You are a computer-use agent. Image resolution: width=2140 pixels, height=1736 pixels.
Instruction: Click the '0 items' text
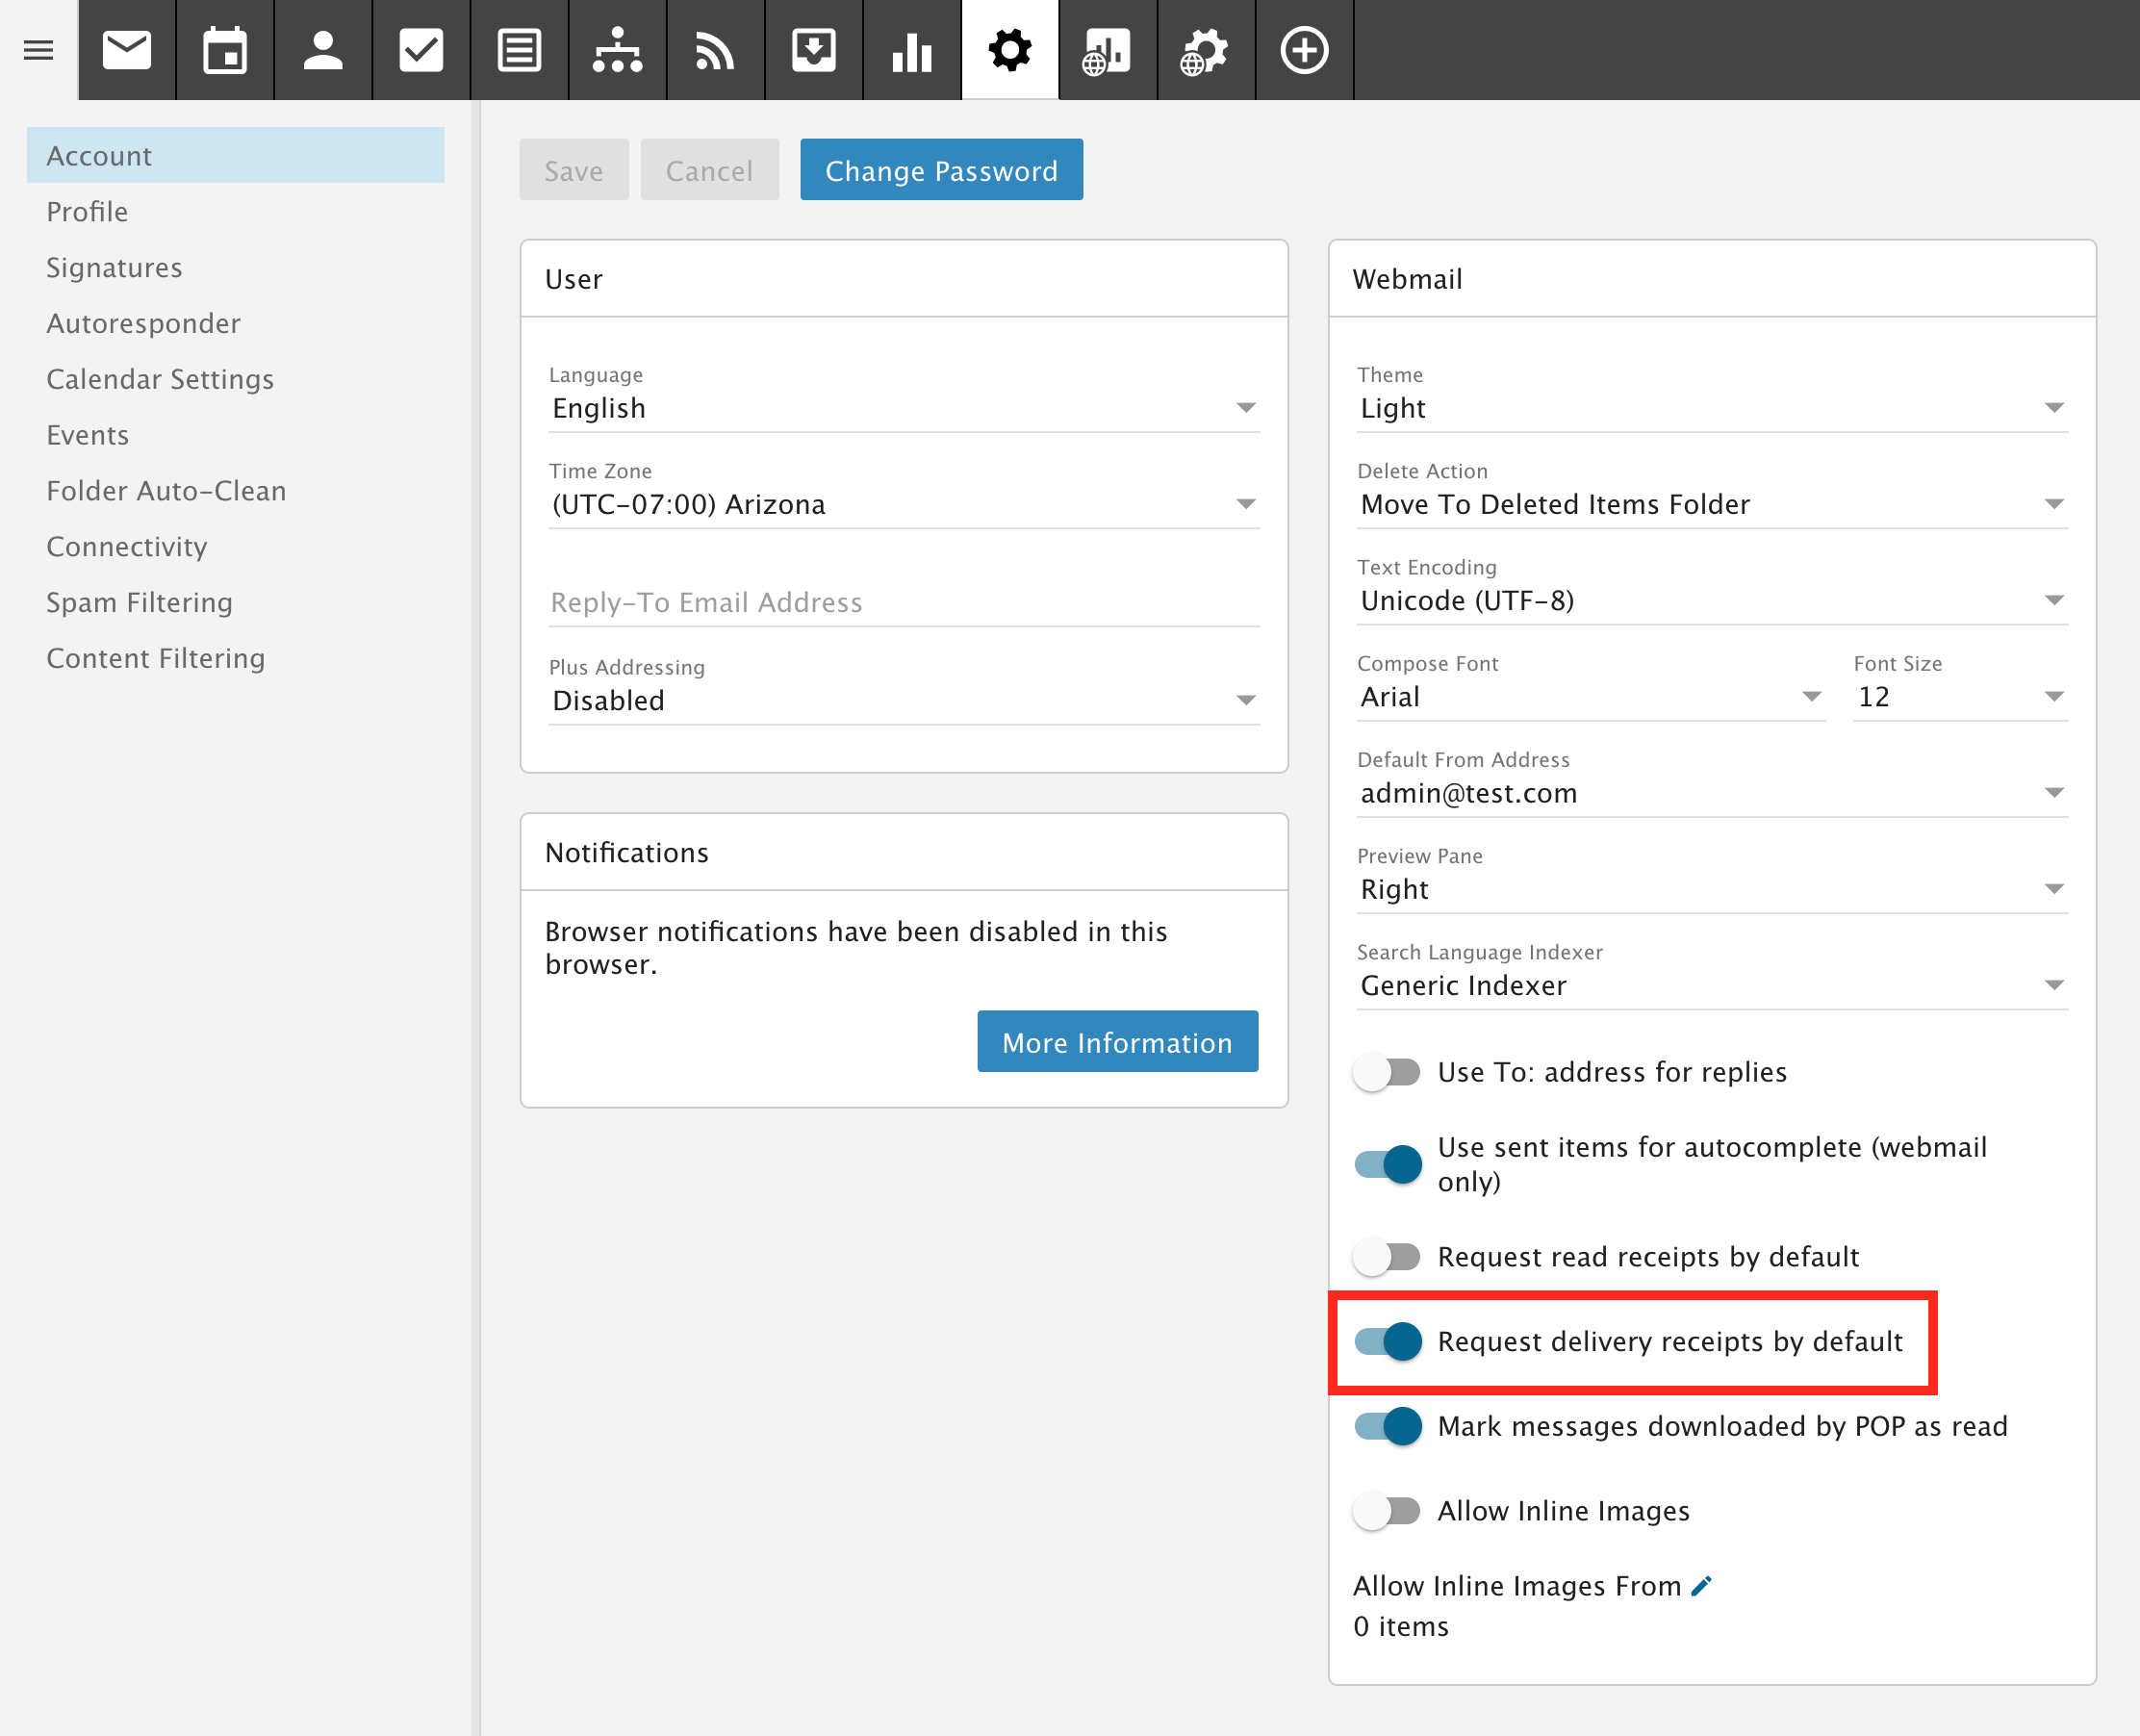click(1400, 1627)
